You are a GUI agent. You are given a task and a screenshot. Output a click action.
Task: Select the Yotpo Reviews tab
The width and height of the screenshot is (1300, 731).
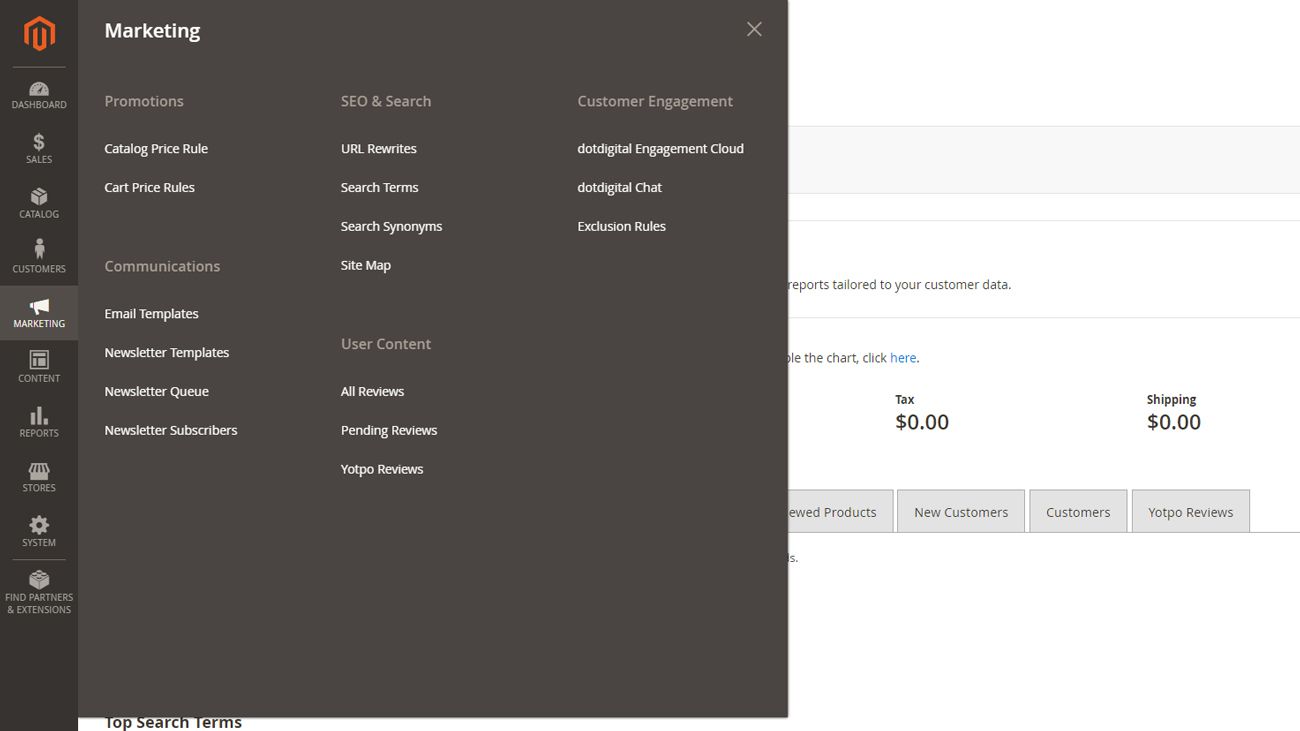point(1190,511)
